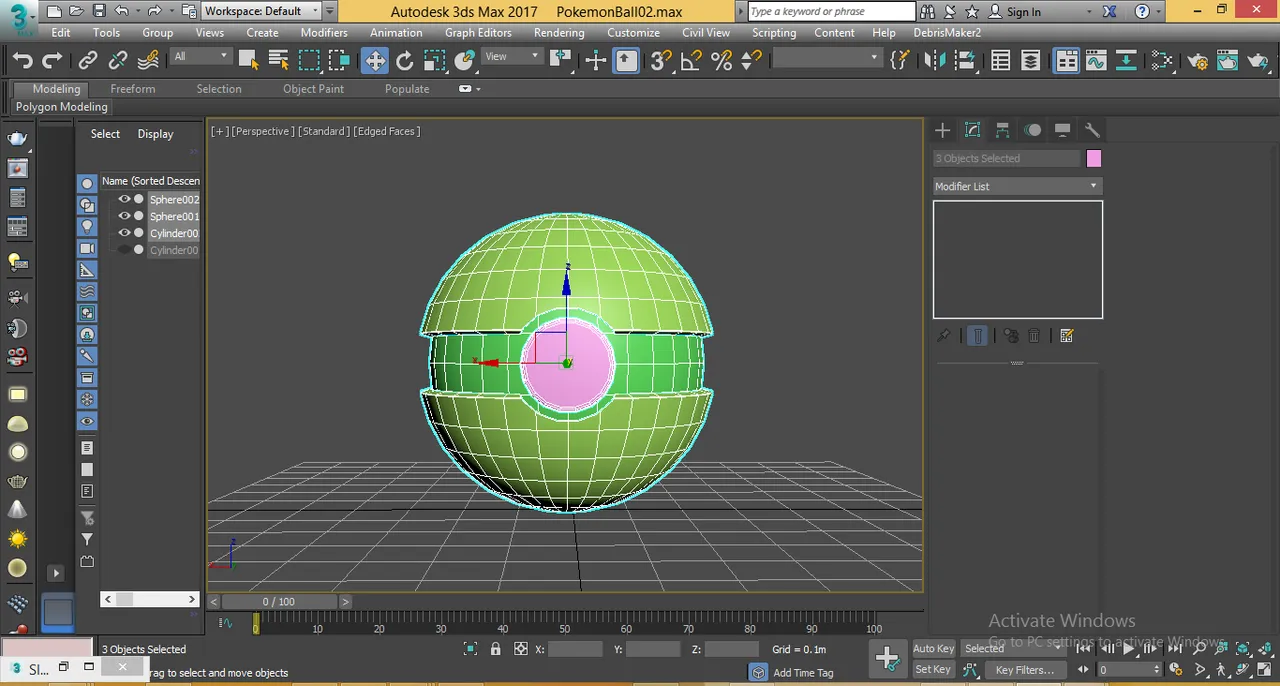Open the Display command panel tab
Screen dimensions: 1280x686
1062,130
